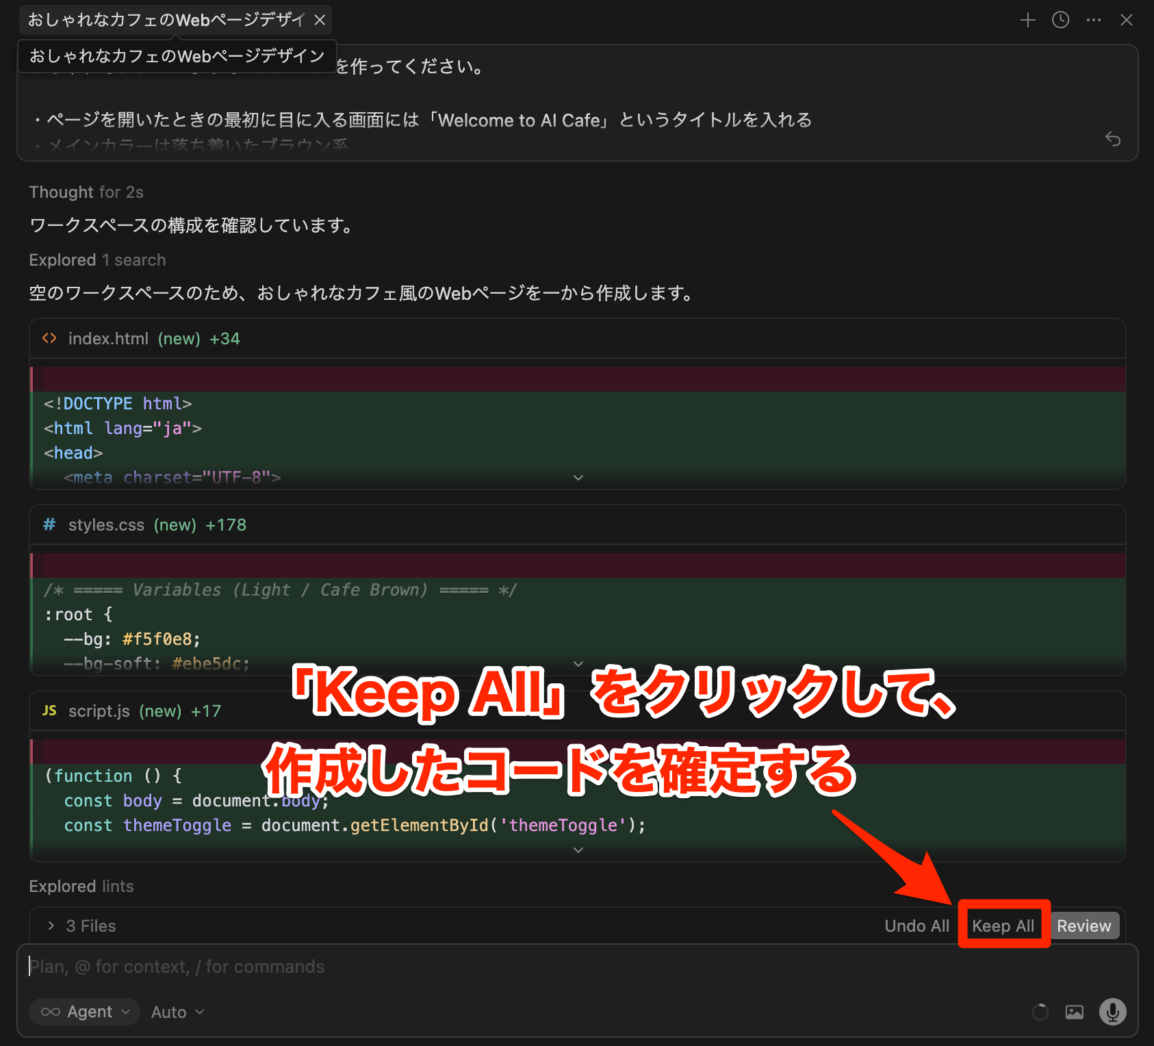Image resolution: width=1154 pixels, height=1046 pixels.
Task: Click the Review button
Action: pyautogui.click(x=1084, y=925)
